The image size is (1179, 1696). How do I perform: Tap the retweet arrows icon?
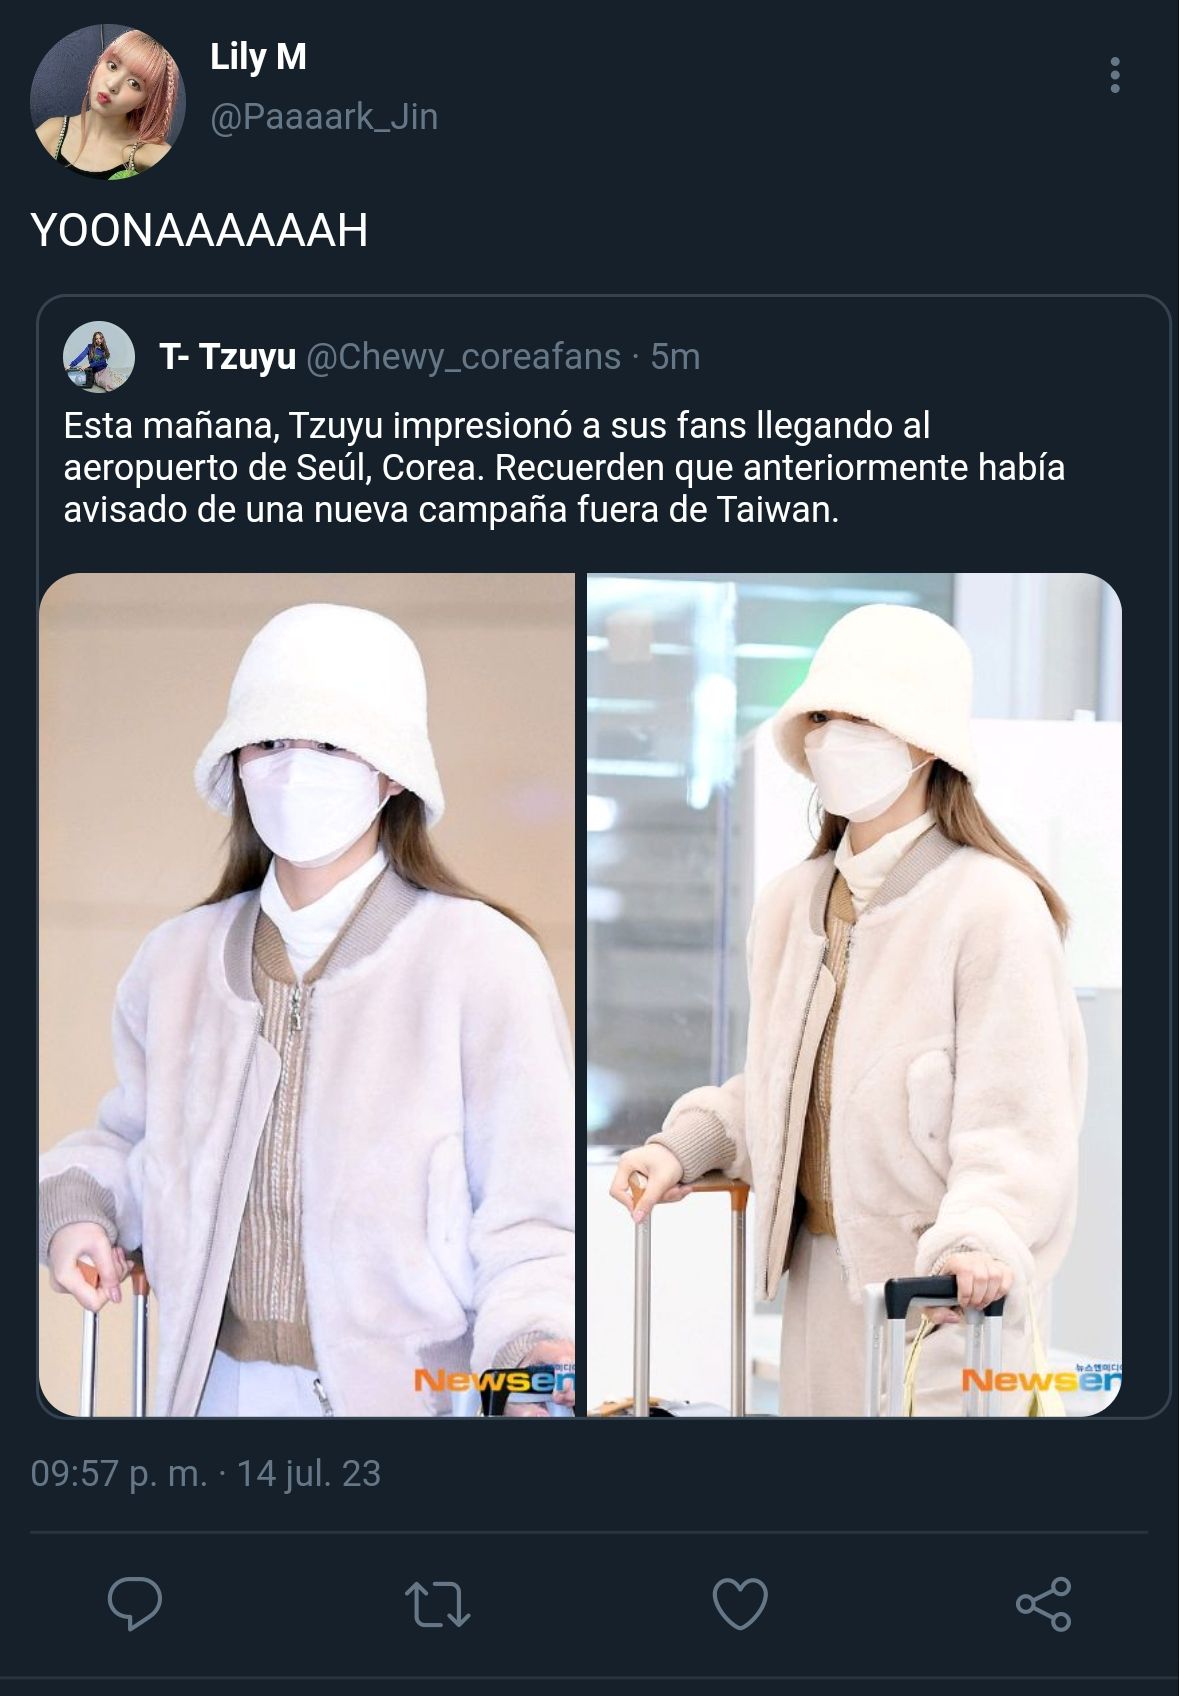(437, 1604)
